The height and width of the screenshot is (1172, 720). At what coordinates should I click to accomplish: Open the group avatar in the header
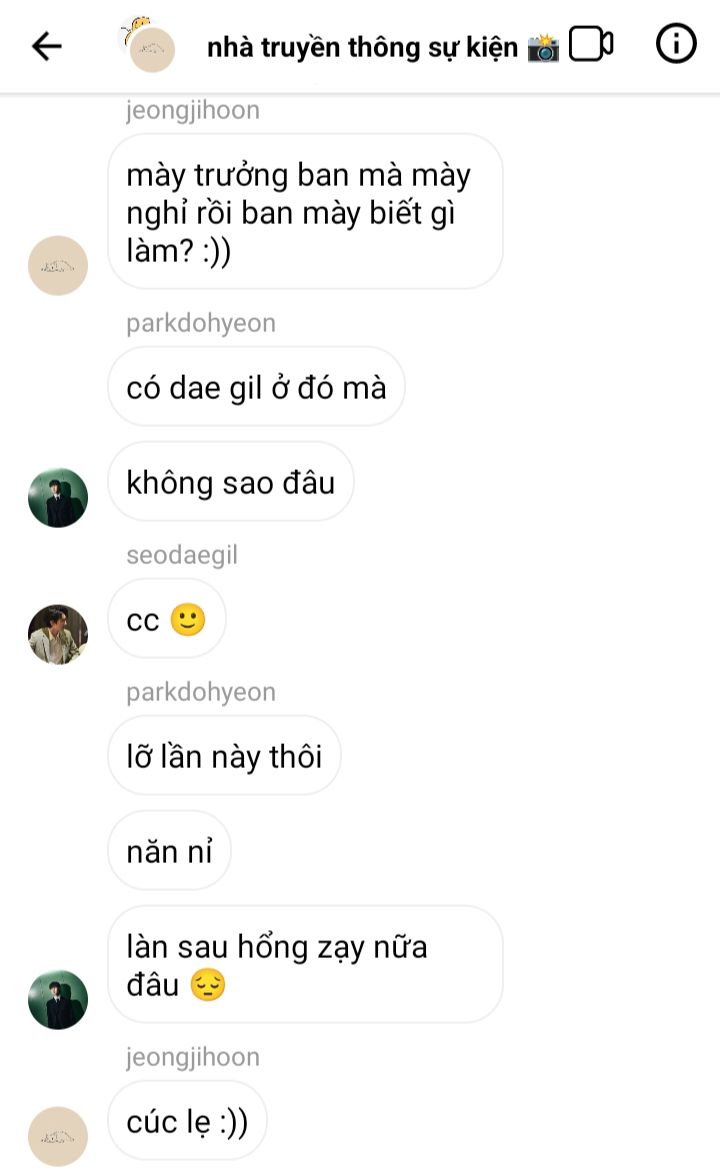click(x=151, y=48)
